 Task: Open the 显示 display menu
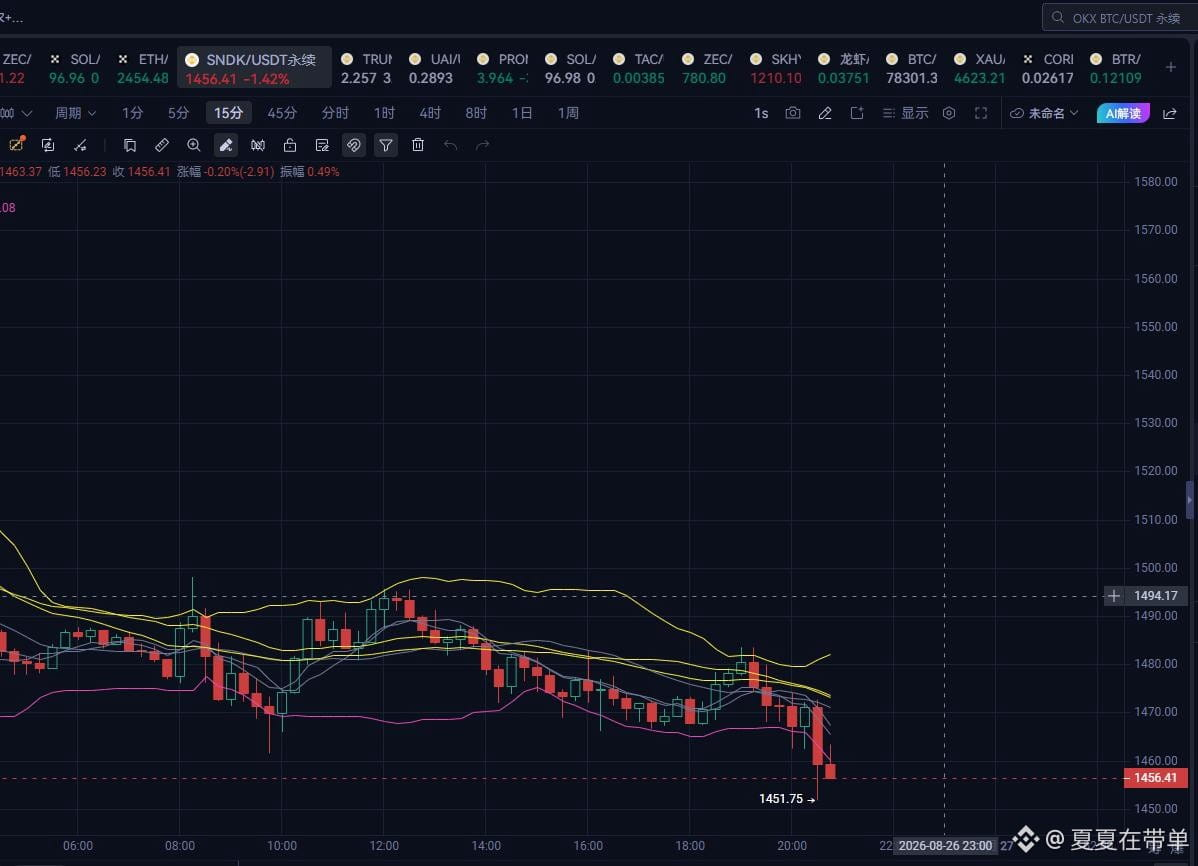coord(905,113)
